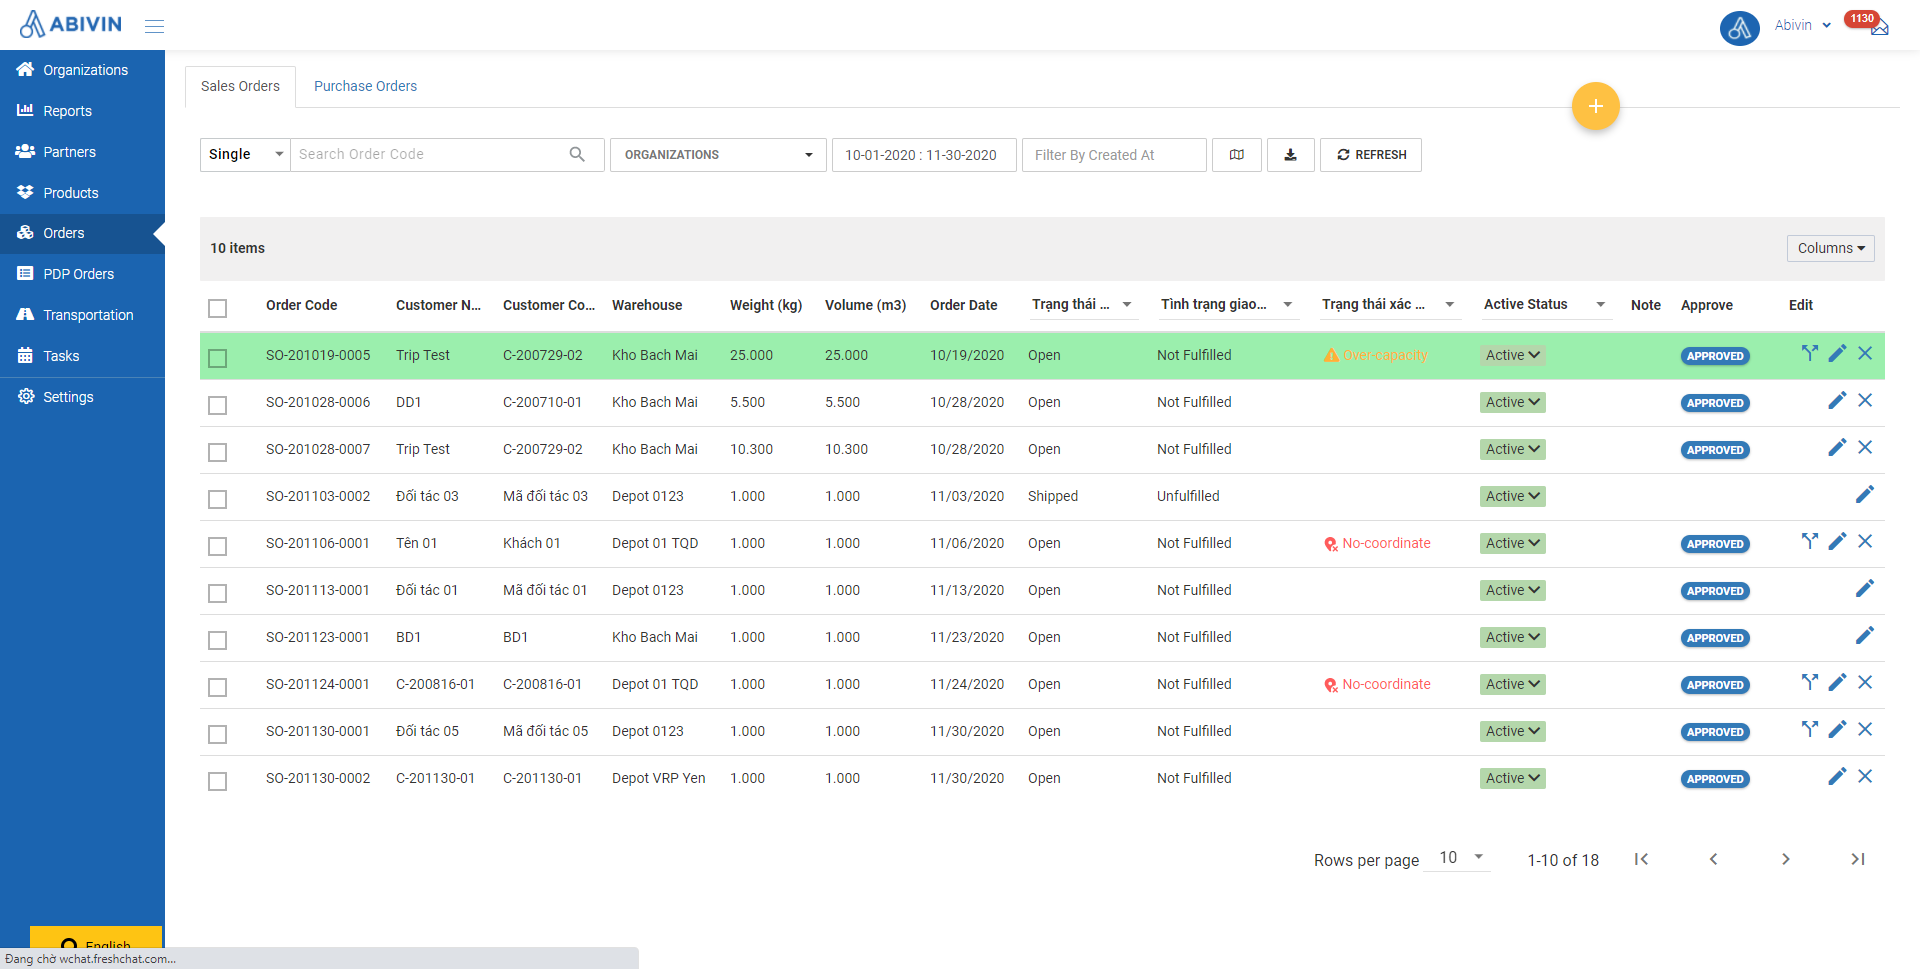Click the yellow add order button
The image size is (1920, 969).
point(1595,106)
